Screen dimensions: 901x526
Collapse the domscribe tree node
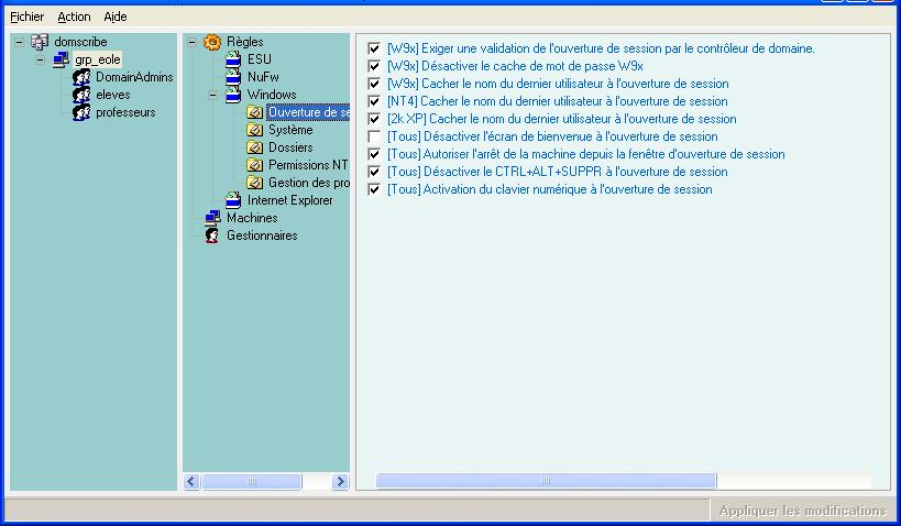coord(20,42)
